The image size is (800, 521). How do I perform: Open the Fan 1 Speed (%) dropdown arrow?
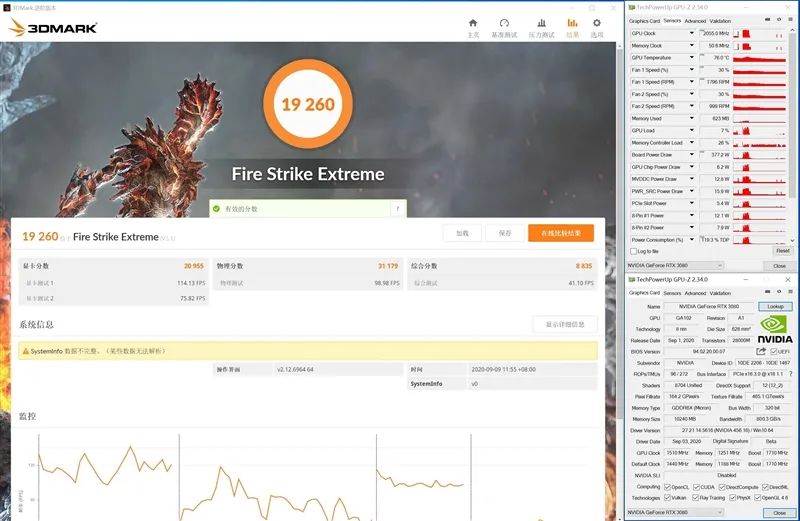[x=692, y=70]
